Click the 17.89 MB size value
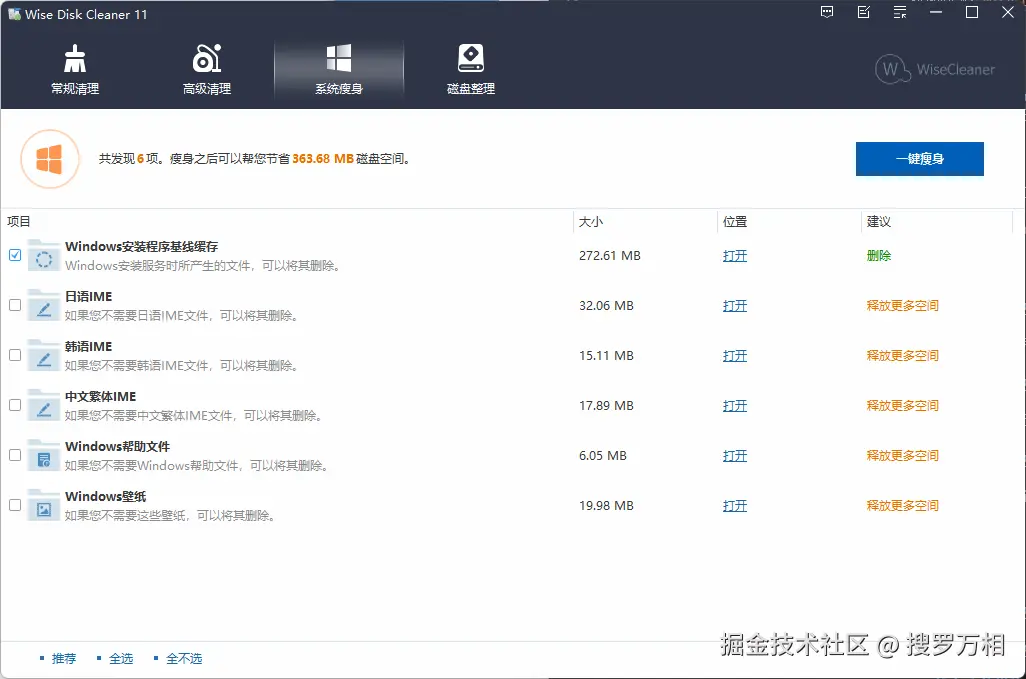The width and height of the screenshot is (1026, 679). pos(607,406)
